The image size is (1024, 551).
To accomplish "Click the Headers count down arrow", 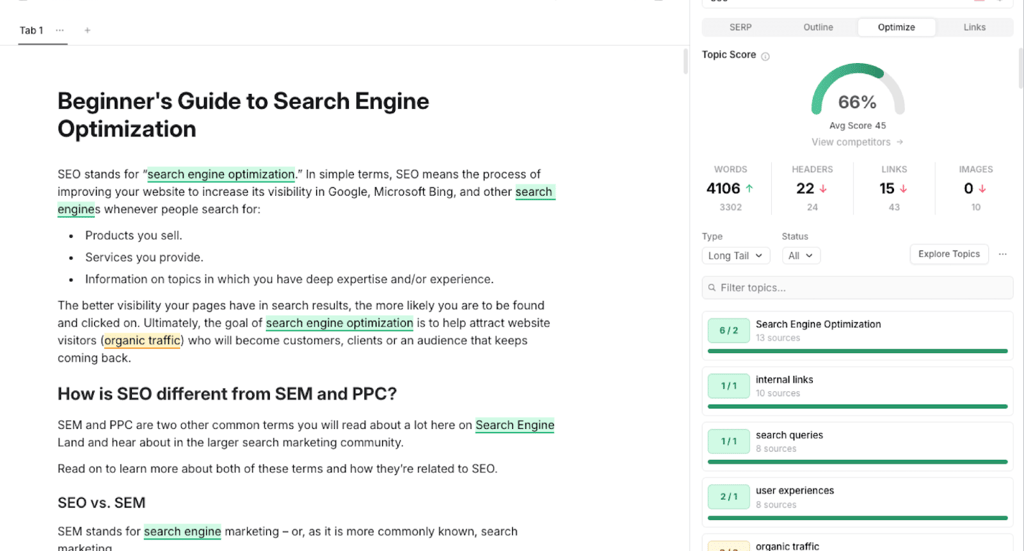I will pyautogui.click(x=824, y=189).
